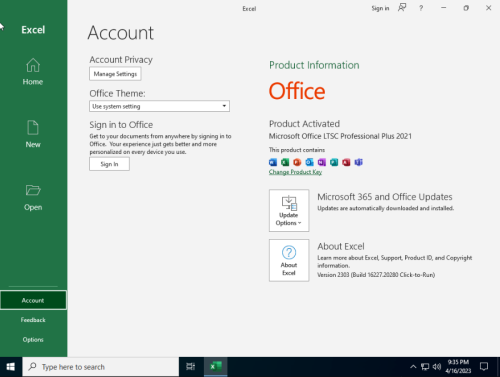Go to the Home page in sidebar

tap(33, 72)
